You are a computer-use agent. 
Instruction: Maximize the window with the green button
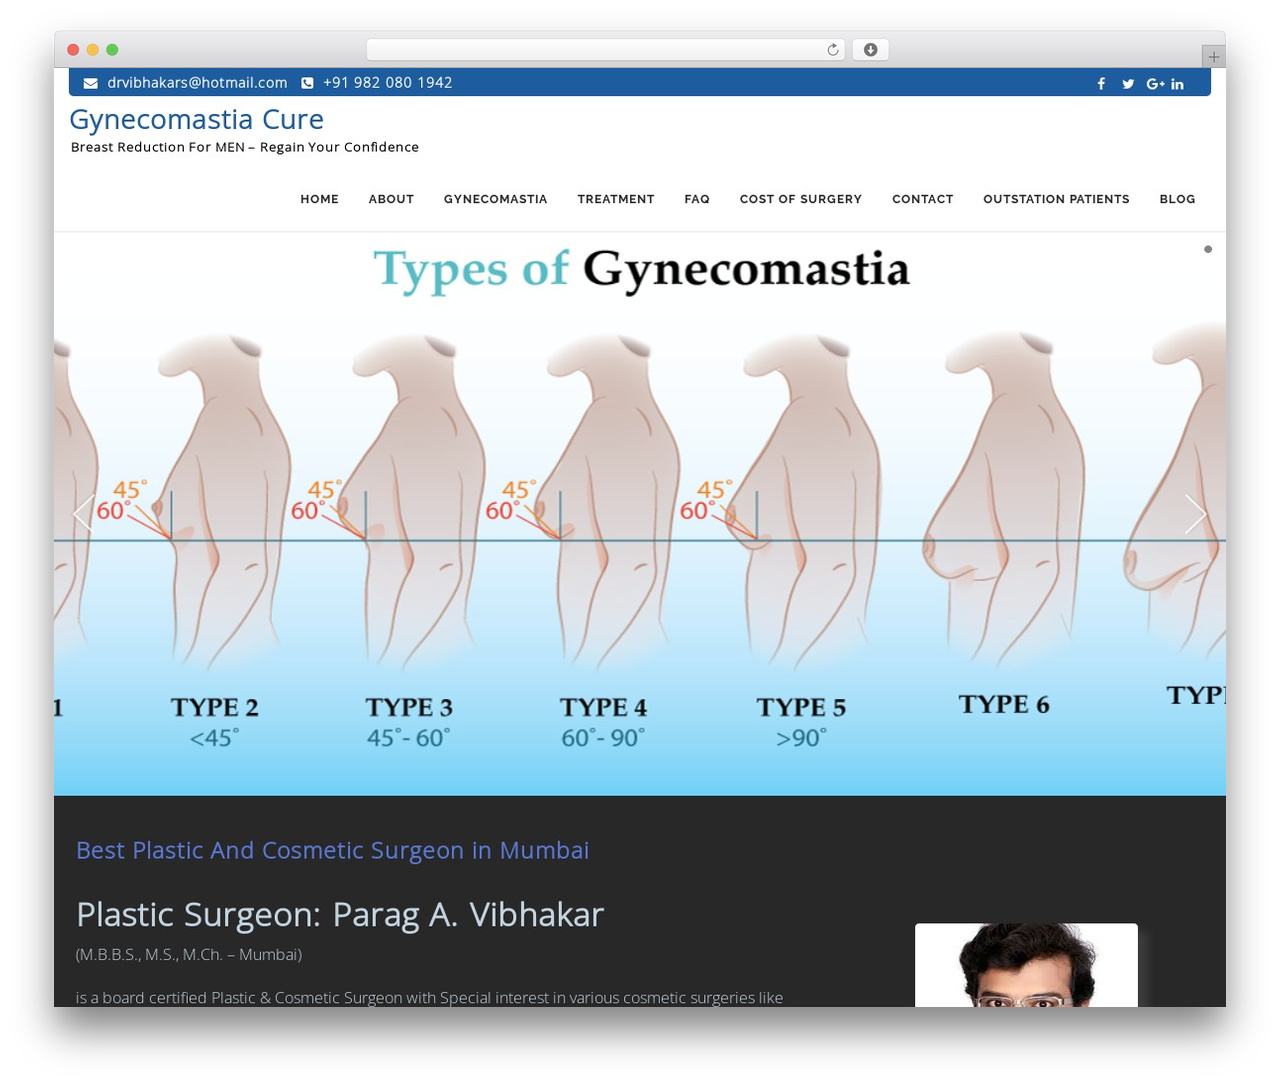tap(112, 50)
